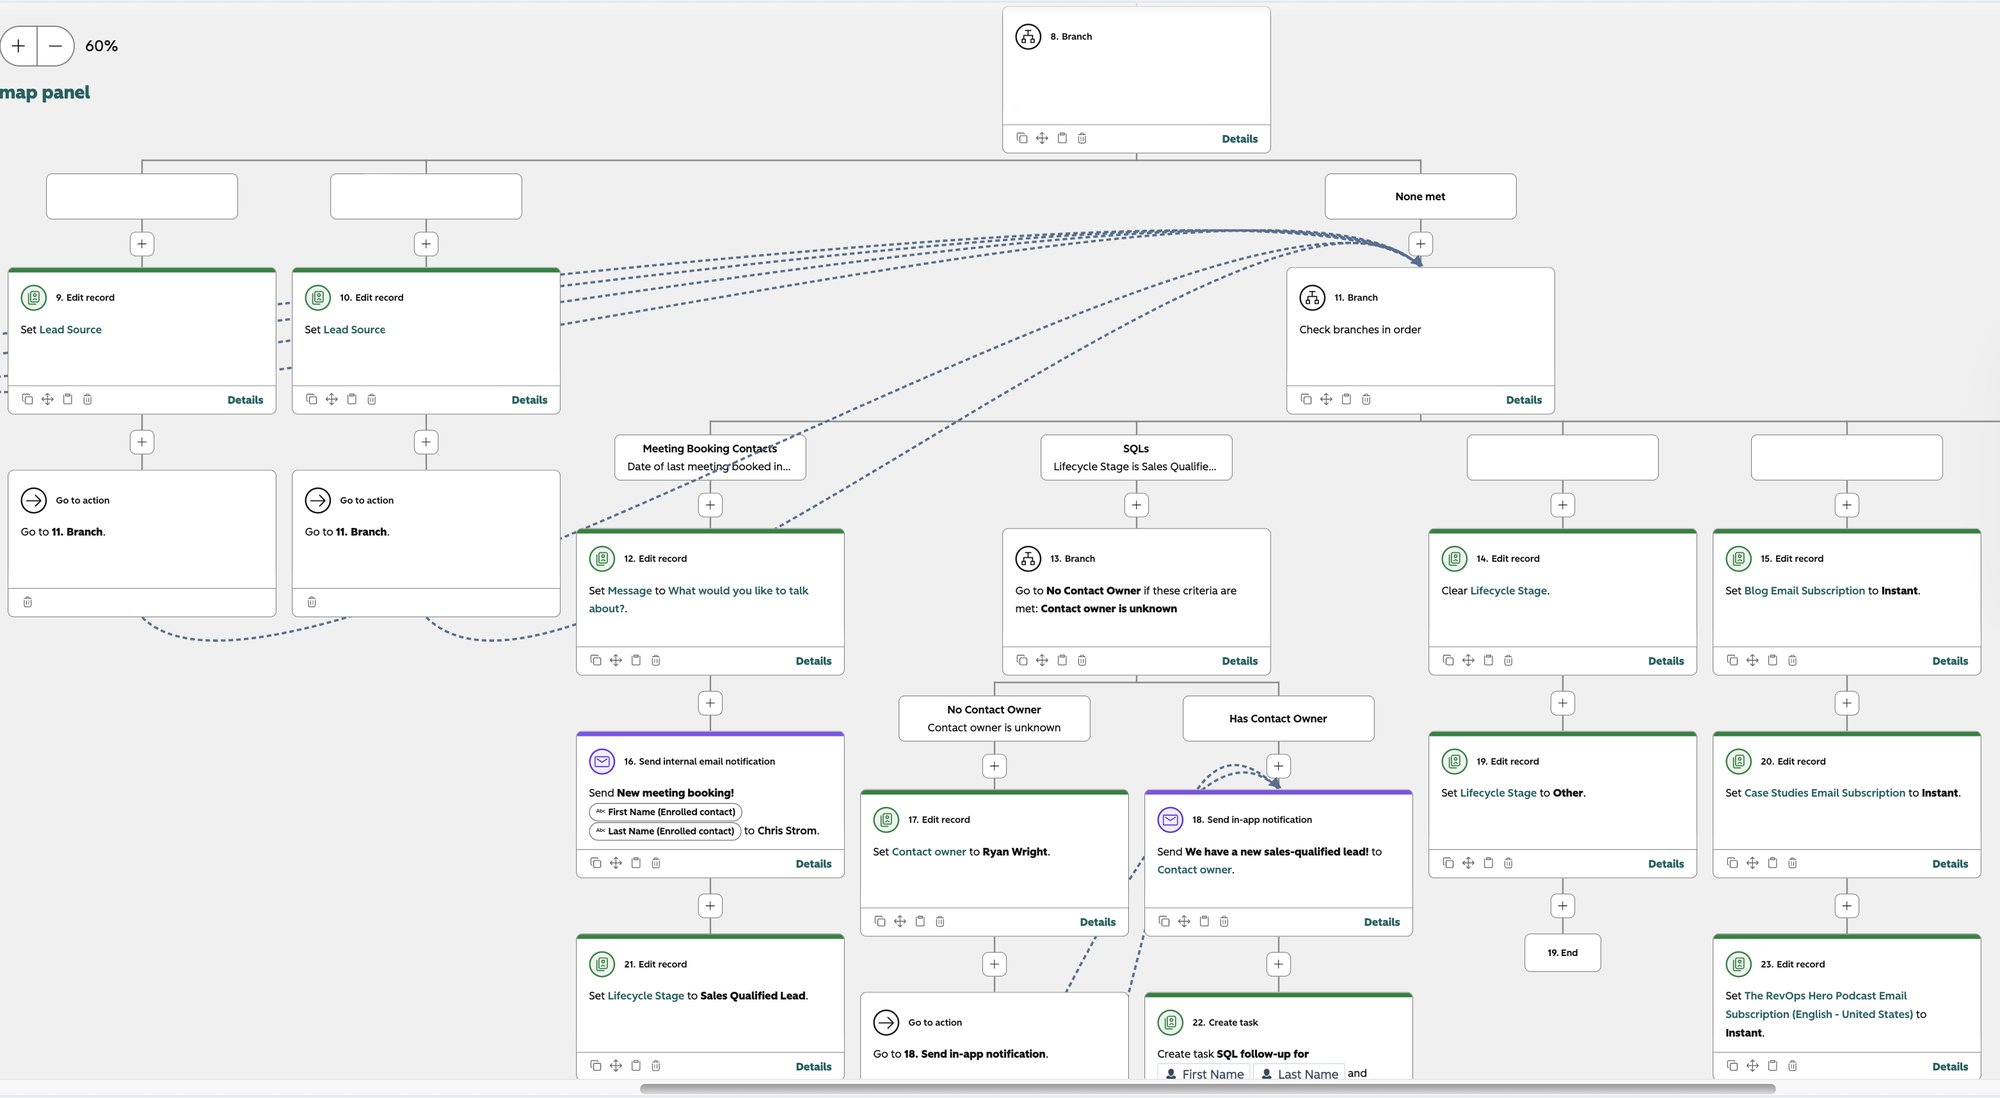Open Details of 17. Edit record
Screen dimensions: 2000x1098
click(x=1098, y=922)
